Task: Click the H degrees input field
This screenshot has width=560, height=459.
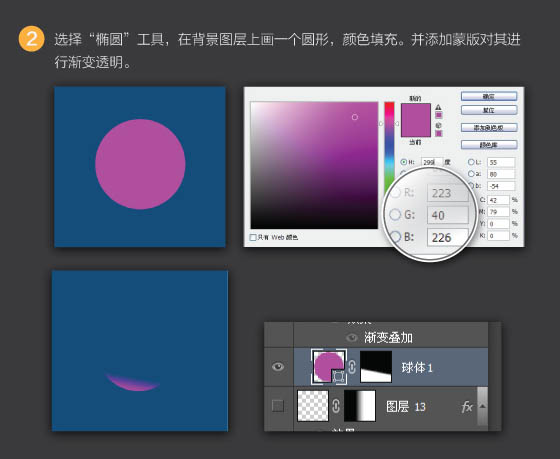Action: pyautogui.click(x=431, y=162)
